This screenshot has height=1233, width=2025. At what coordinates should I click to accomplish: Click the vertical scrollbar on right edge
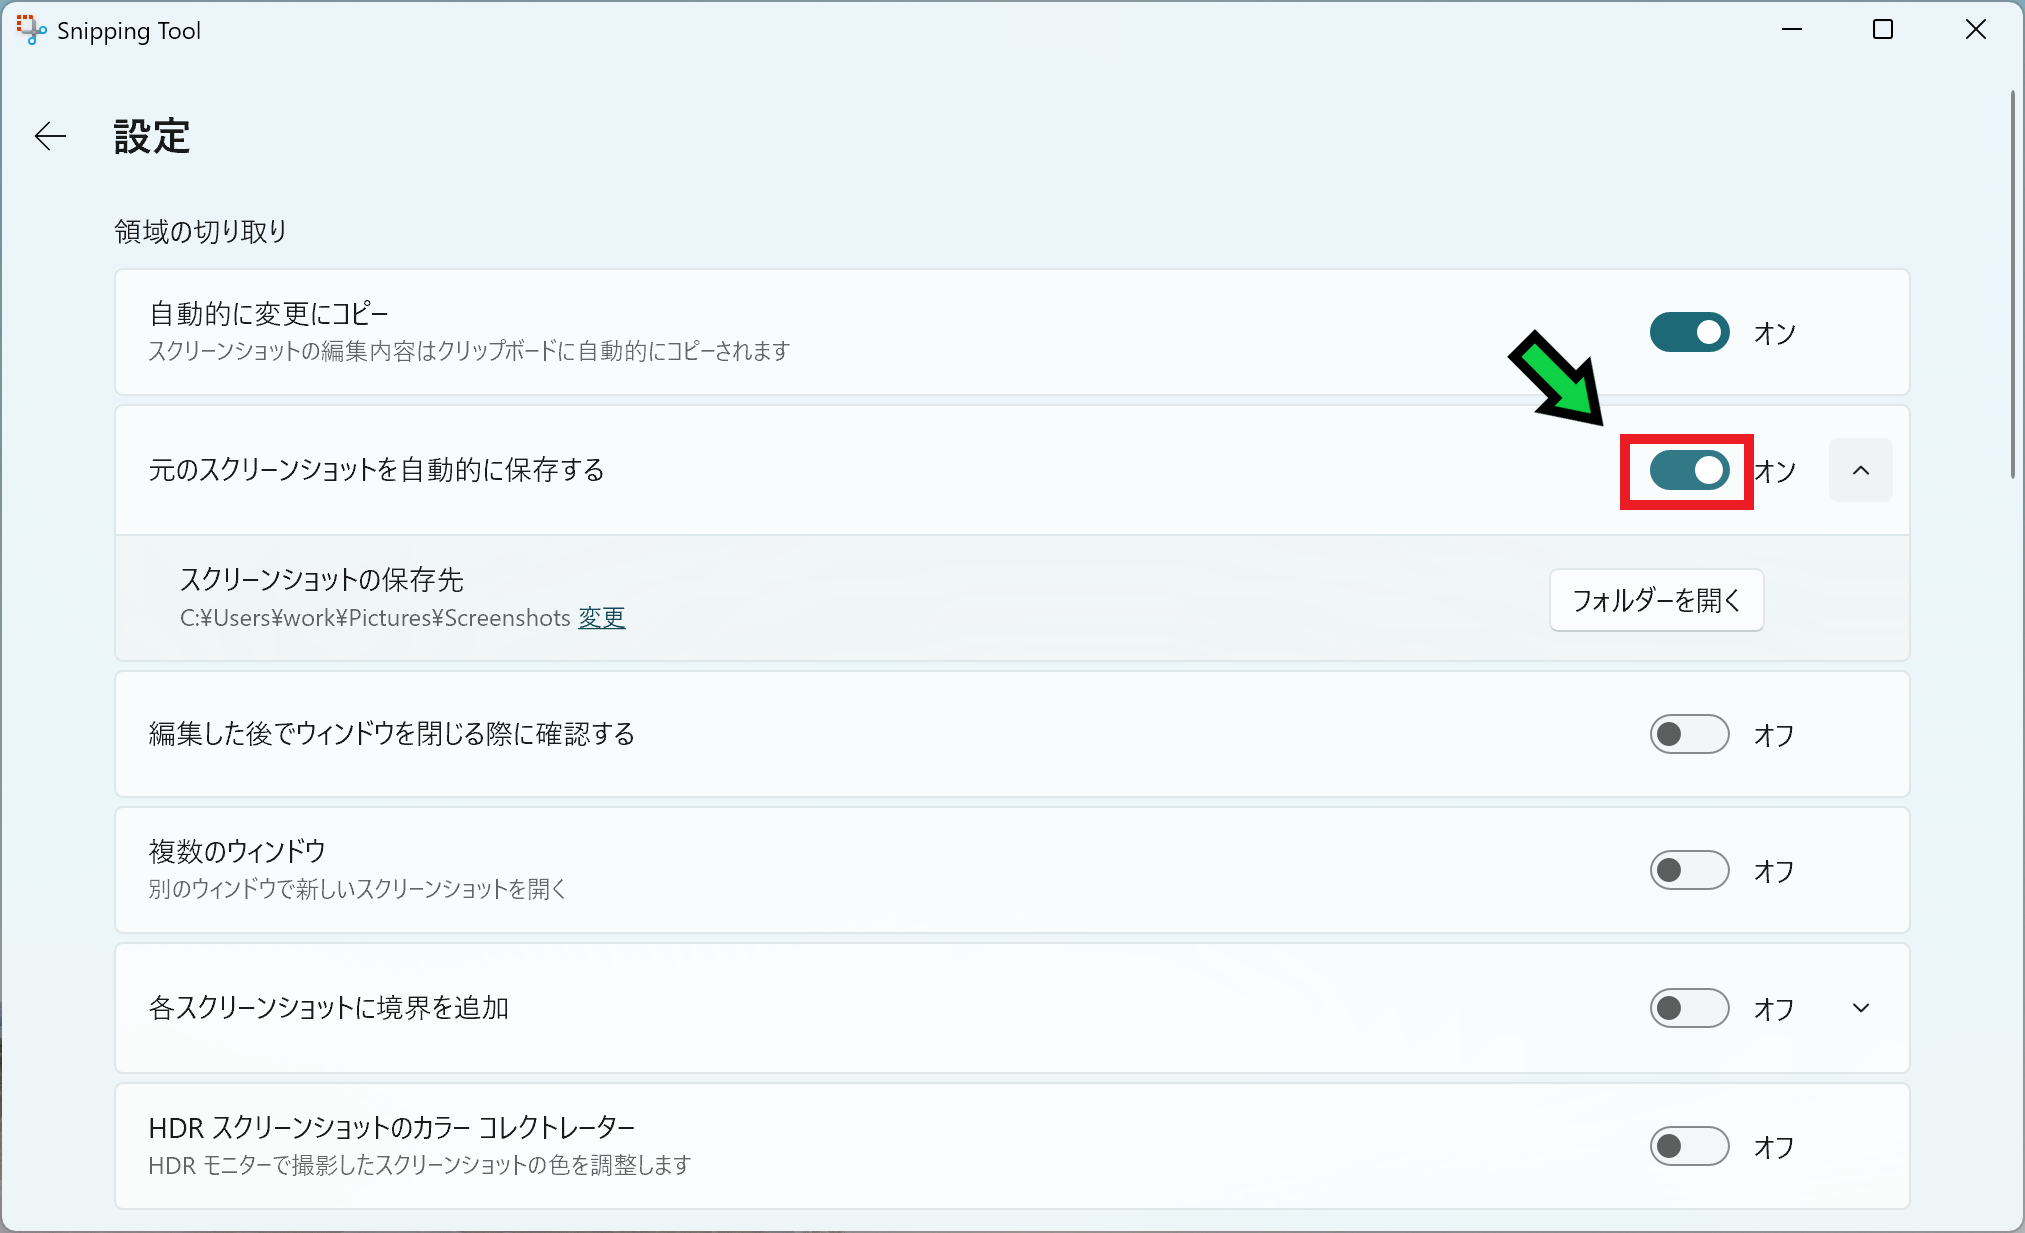click(x=2013, y=290)
